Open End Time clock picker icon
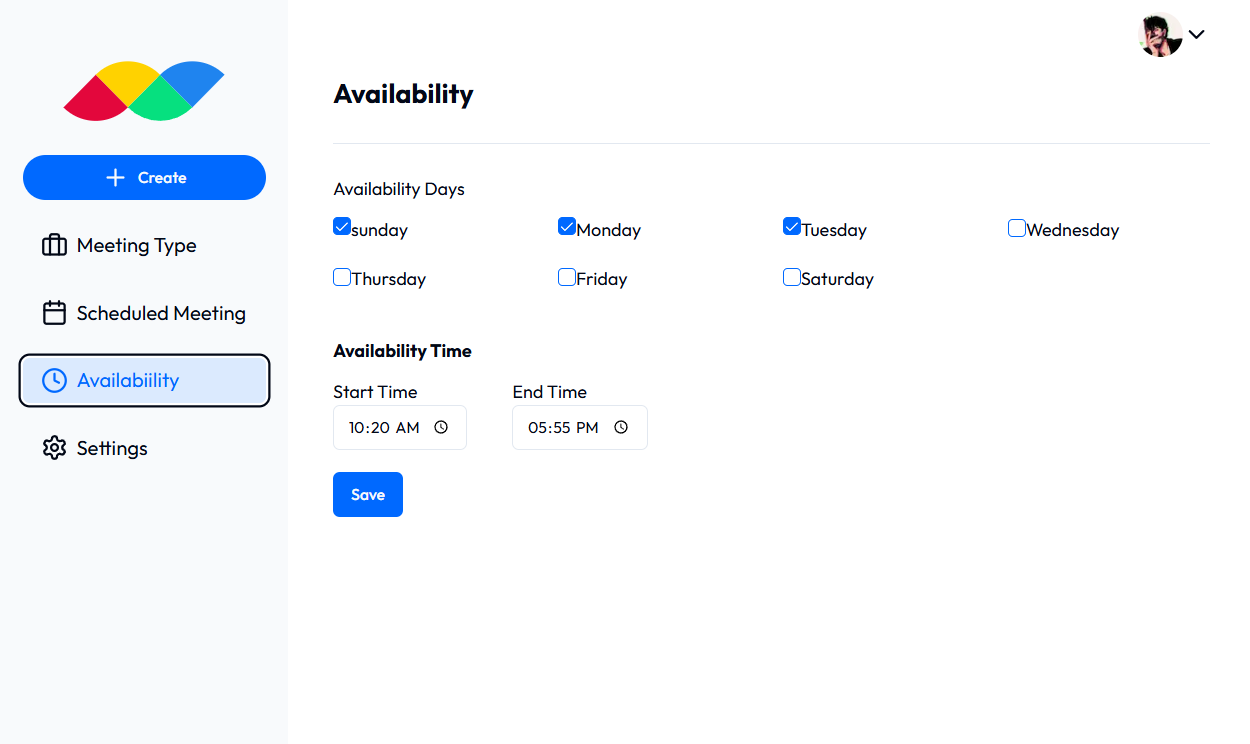 621,427
